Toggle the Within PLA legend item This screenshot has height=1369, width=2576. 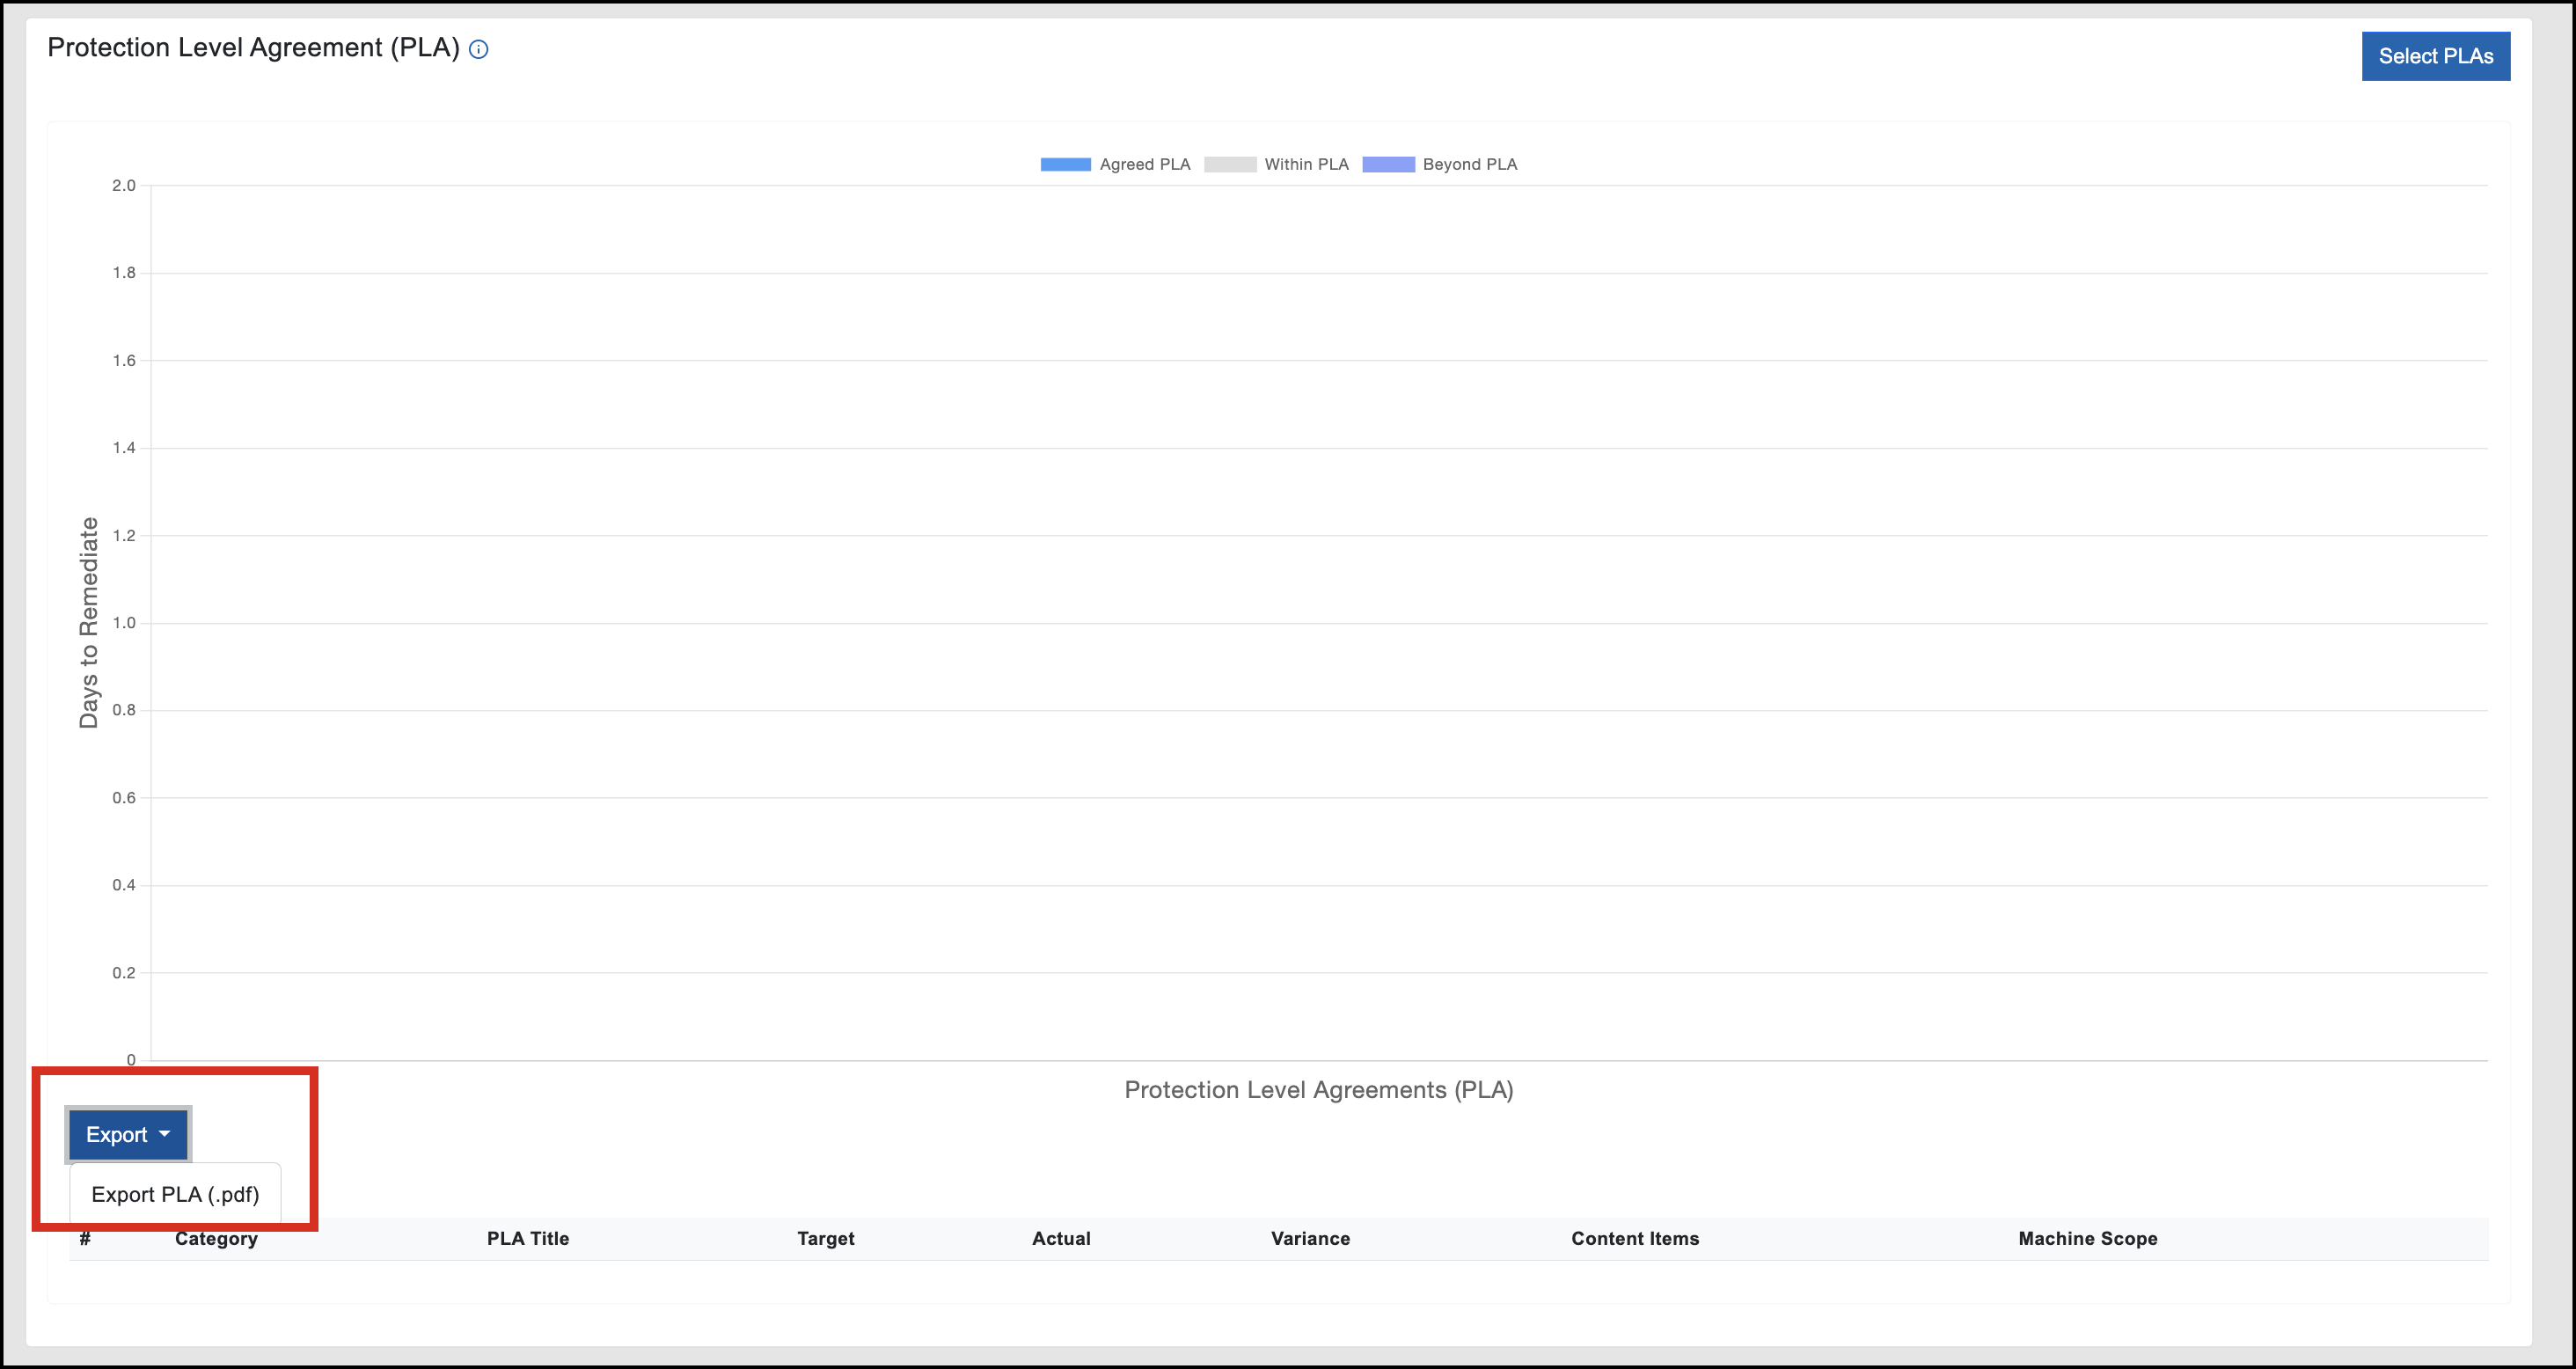(1305, 164)
